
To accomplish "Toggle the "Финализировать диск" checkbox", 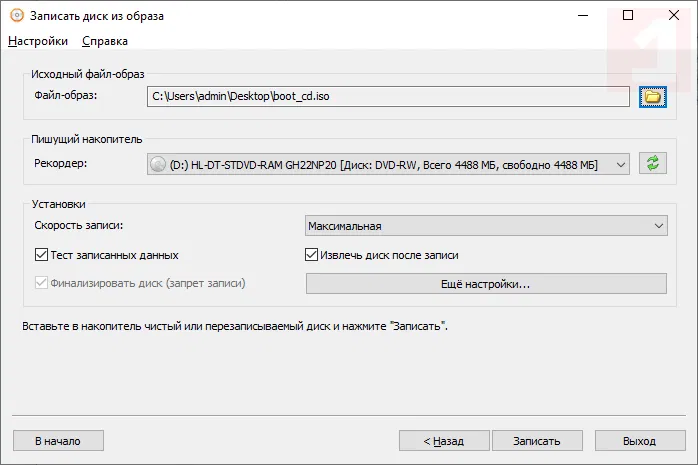I will 41,283.
